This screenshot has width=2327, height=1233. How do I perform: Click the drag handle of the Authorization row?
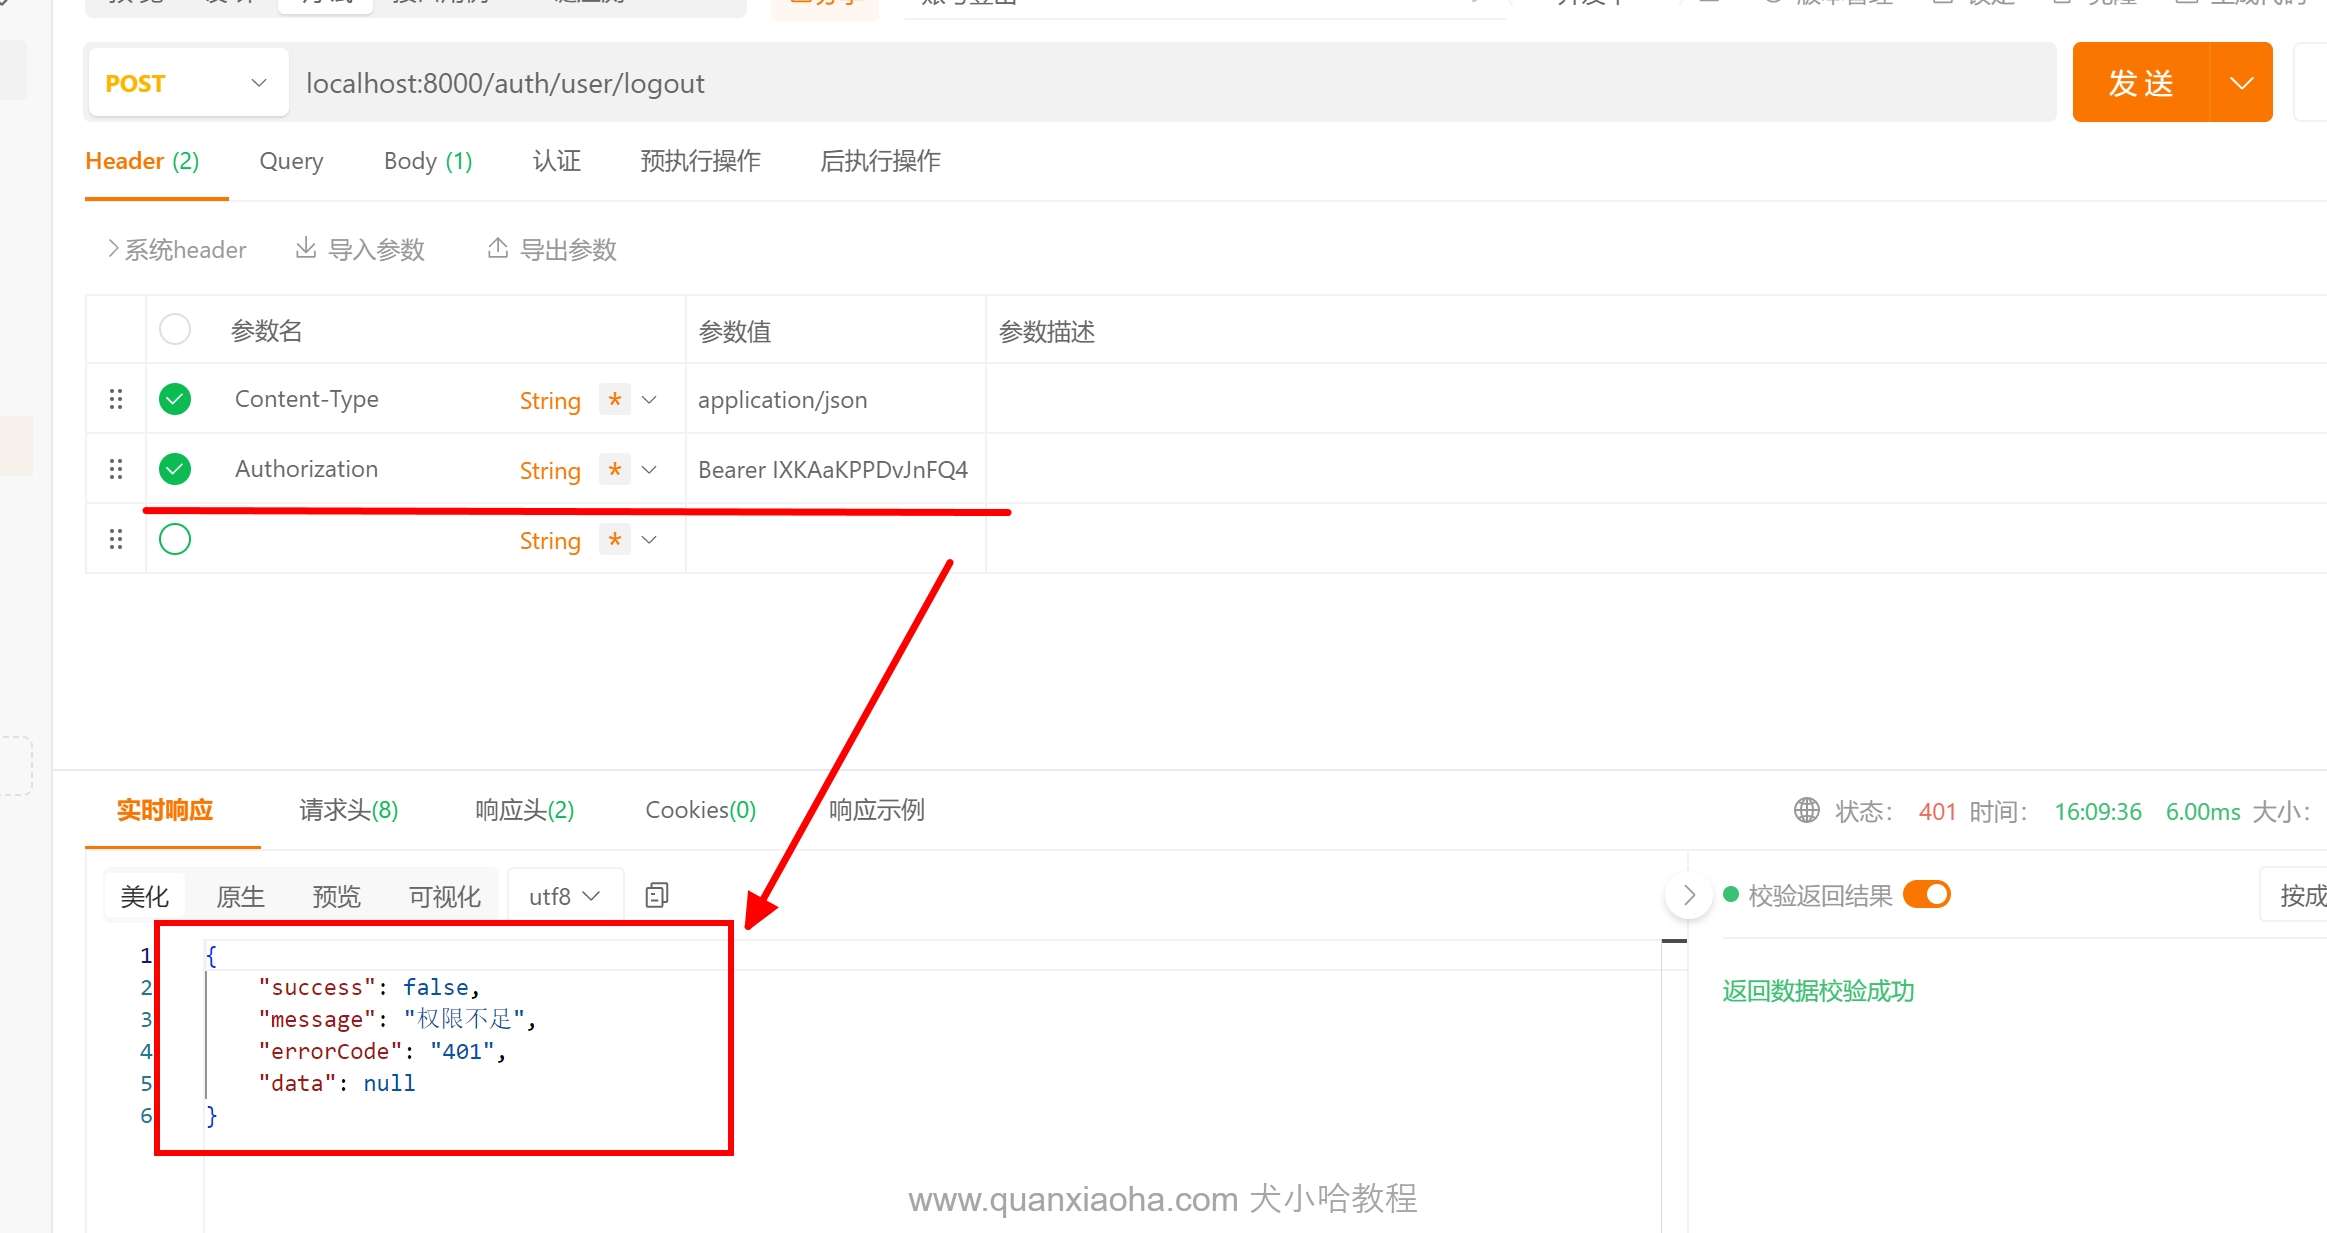(116, 469)
